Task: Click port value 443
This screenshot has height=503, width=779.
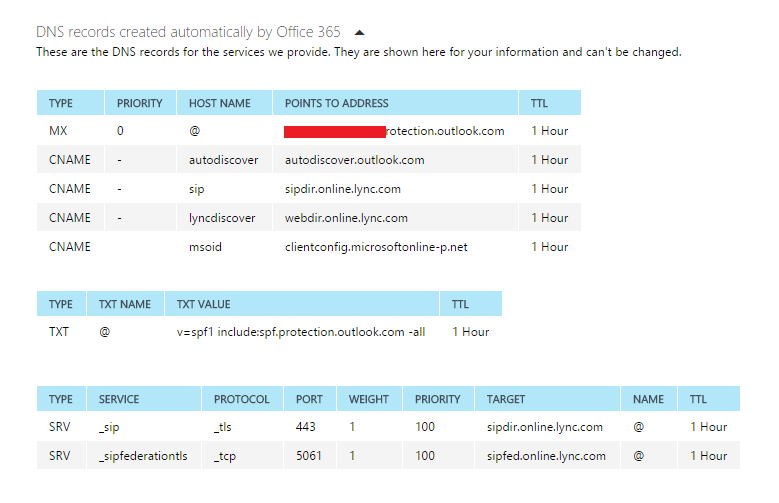Action: (306, 427)
